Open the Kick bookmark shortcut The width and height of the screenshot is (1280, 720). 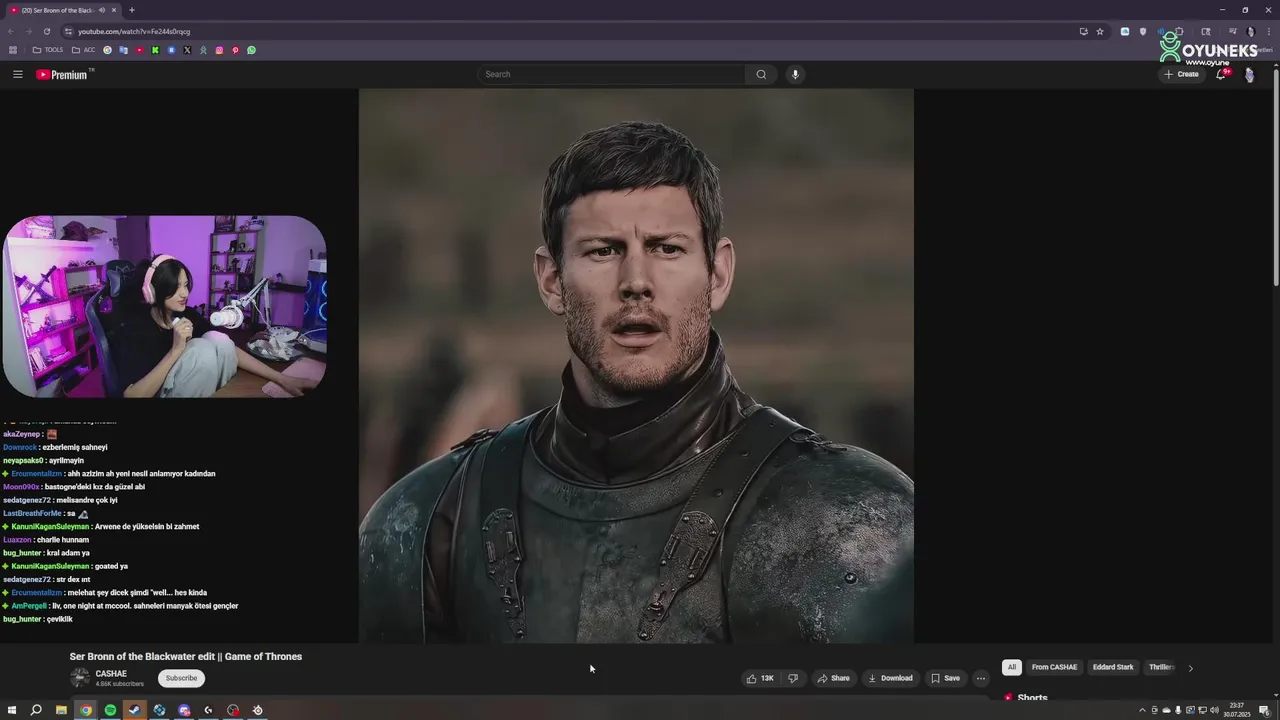click(x=155, y=50)
